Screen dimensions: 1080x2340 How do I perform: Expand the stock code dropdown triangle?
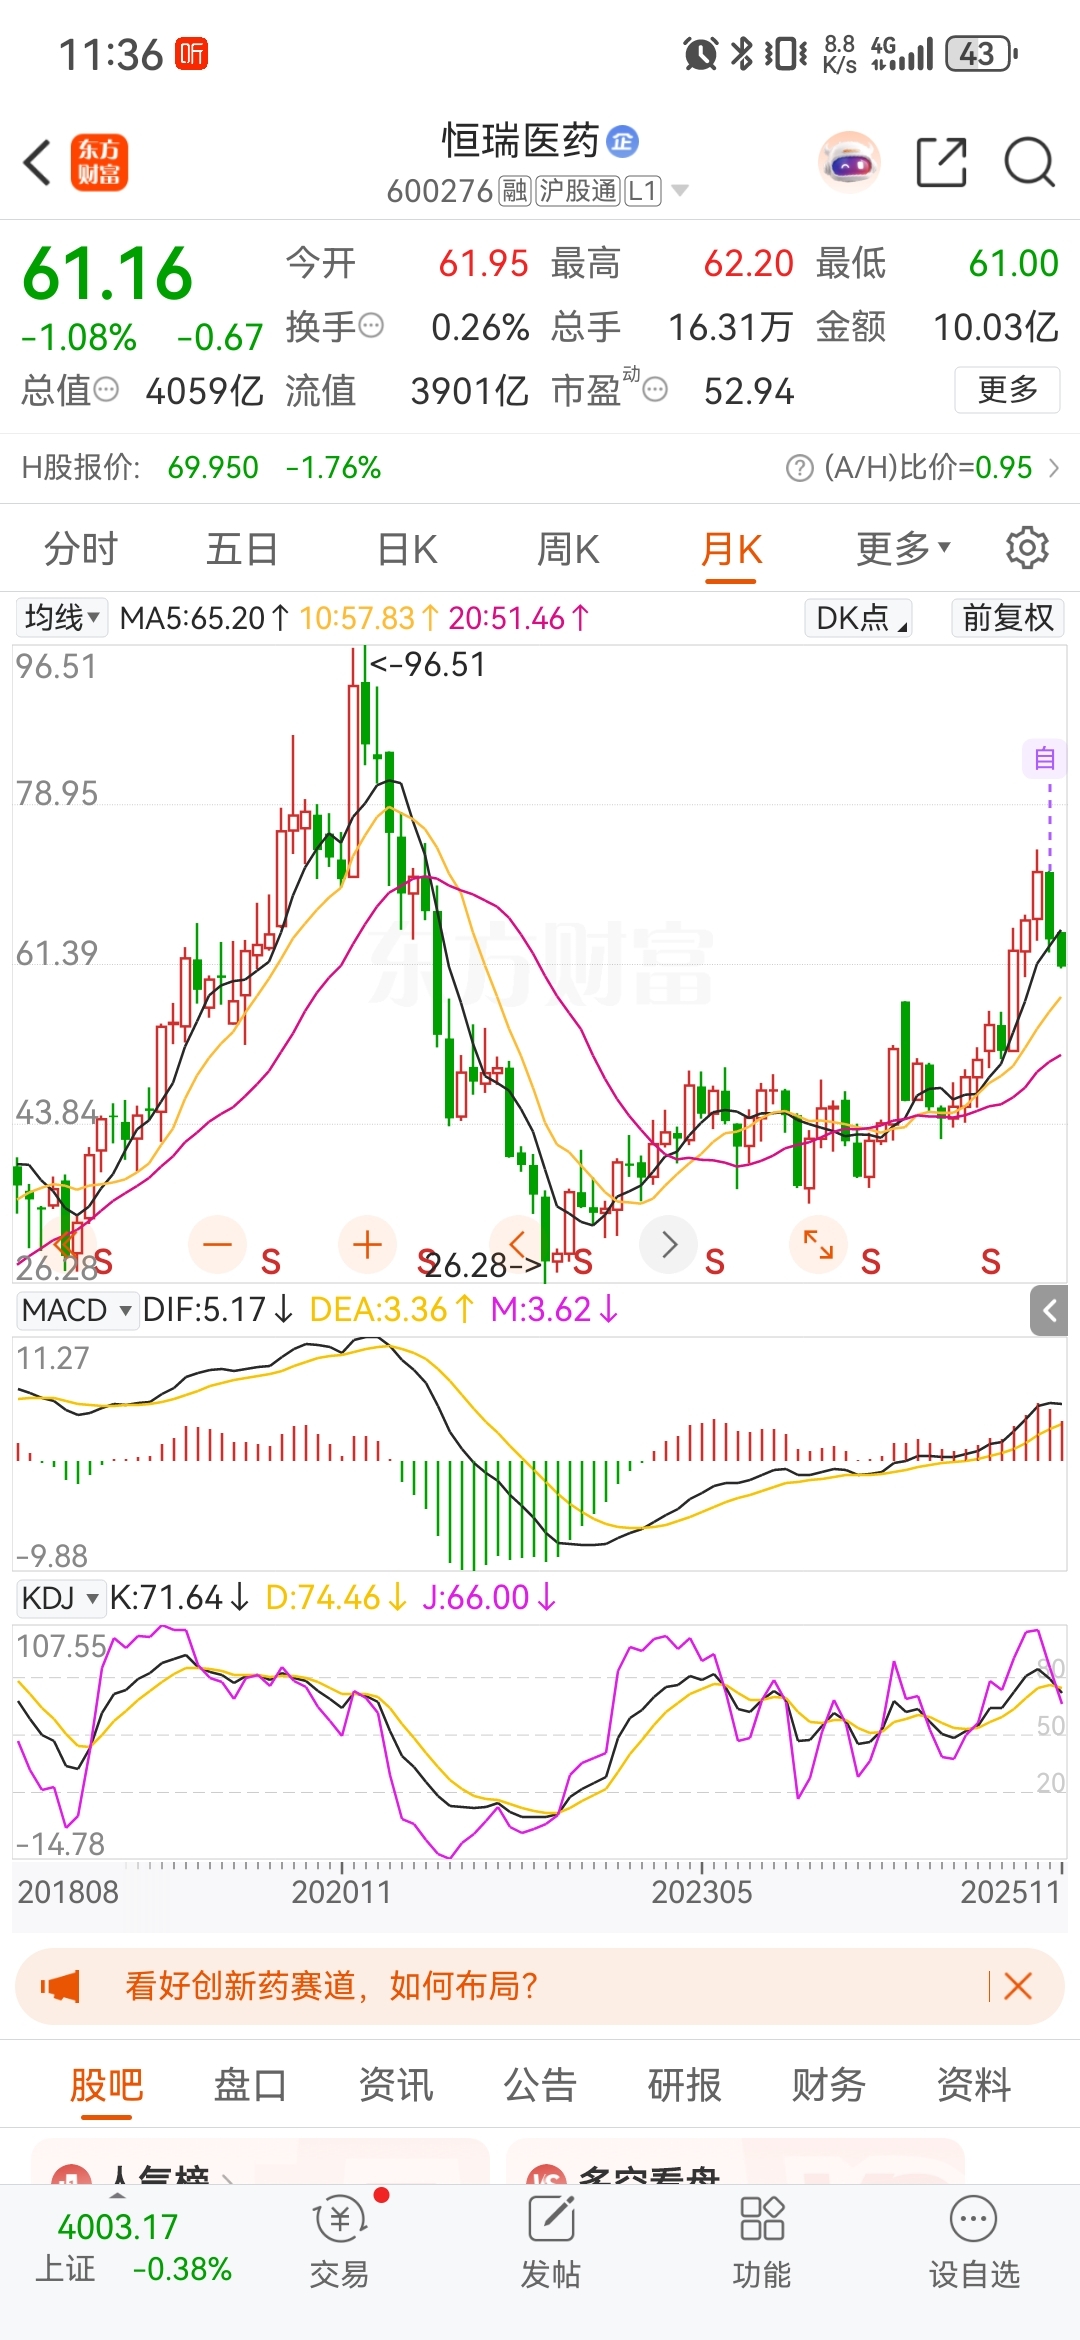point(680,190)
